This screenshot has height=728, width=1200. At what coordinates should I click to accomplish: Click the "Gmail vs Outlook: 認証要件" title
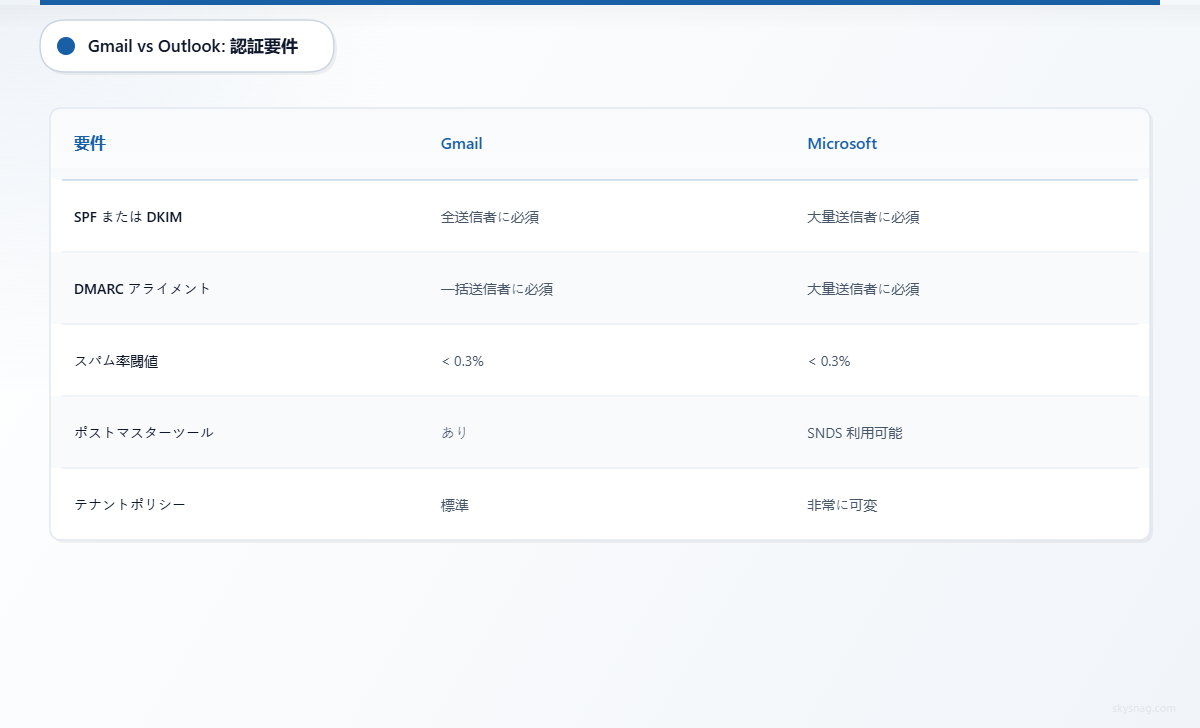click(x=193, y=46)
